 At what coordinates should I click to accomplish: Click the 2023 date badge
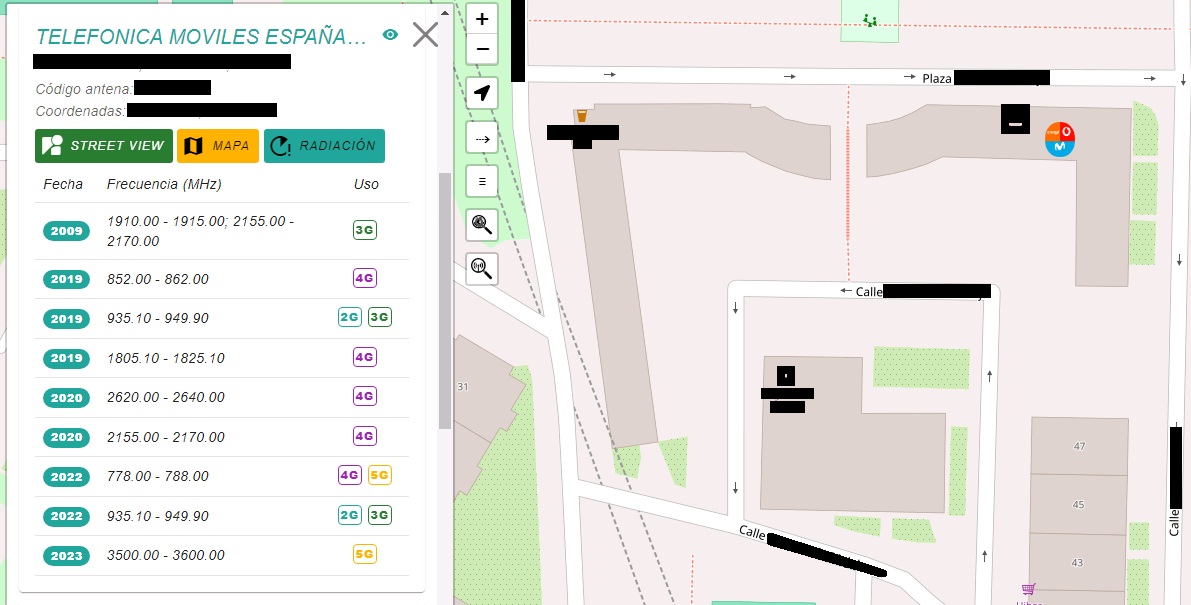tap(66, 556)
